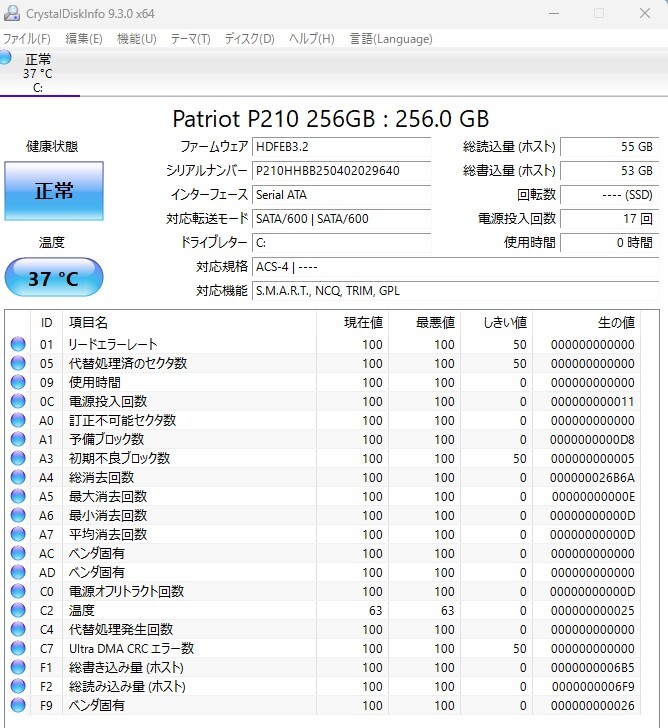Image resolution: width=668 pixels, height=728 pixels.
Task: Click the status orb for row 01 リードエラーレート
Action: (x=18, y=344)
